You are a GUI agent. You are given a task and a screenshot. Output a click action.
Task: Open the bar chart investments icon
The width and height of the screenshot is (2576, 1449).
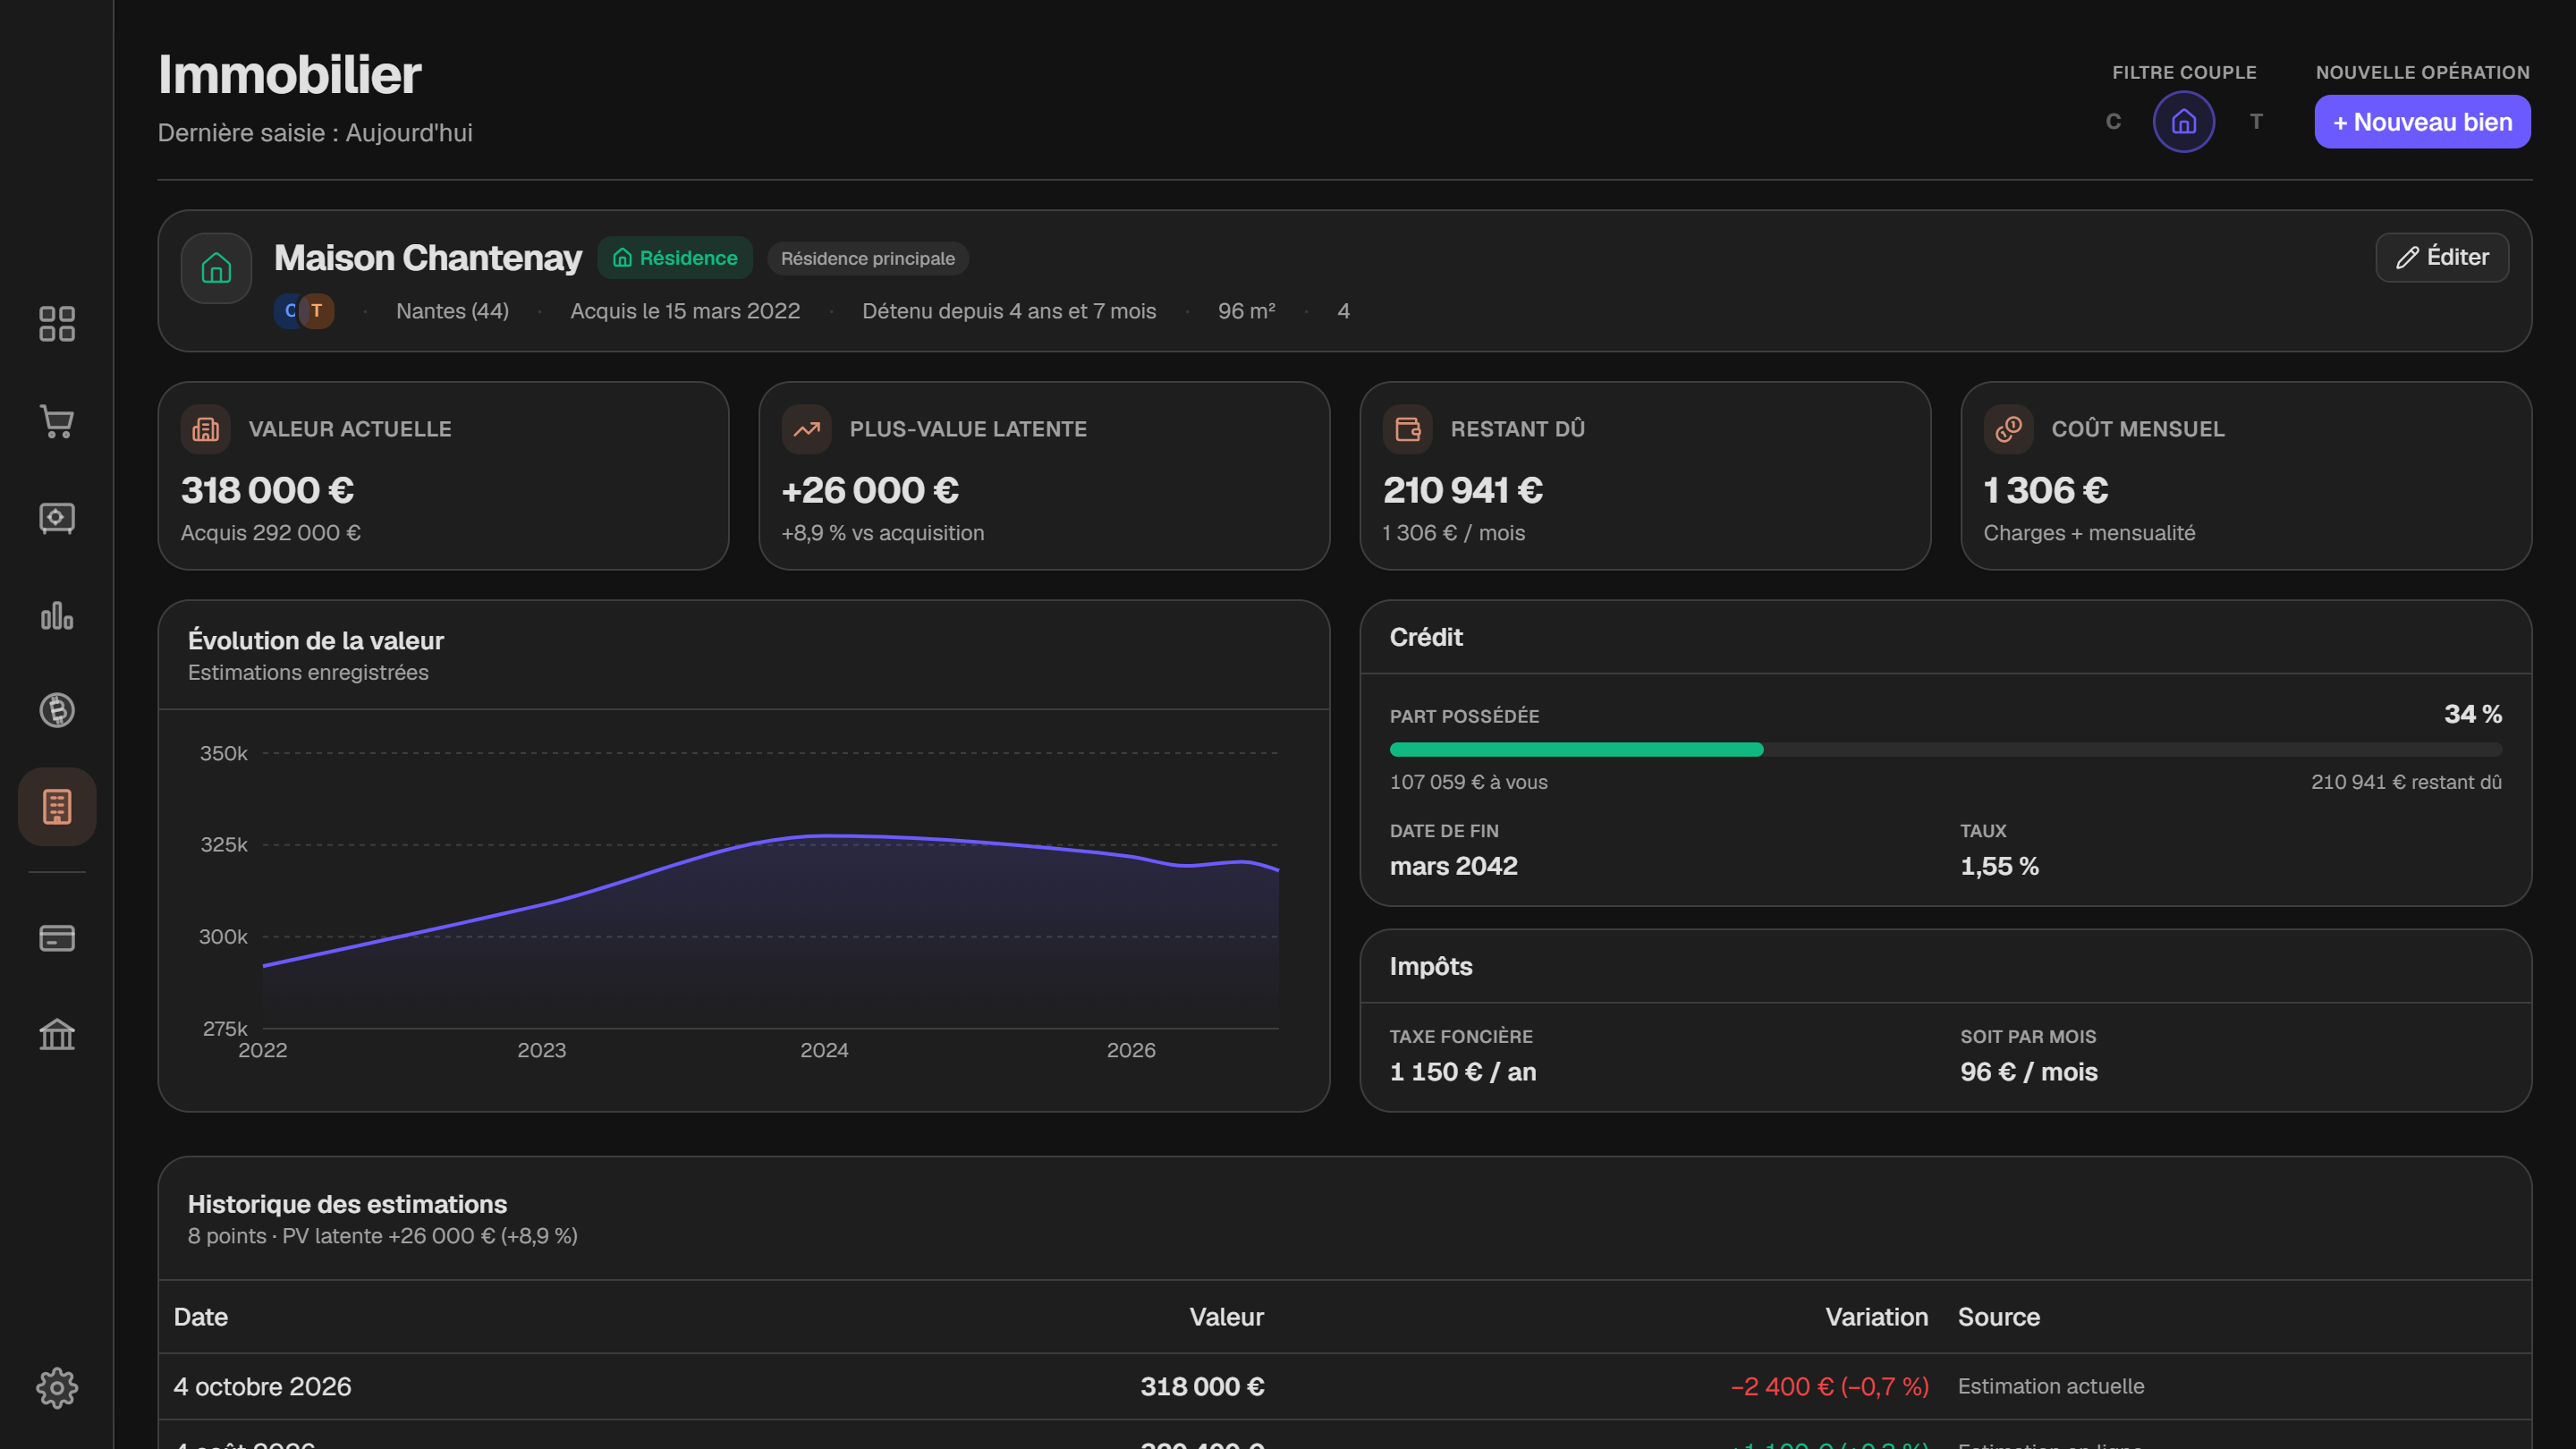tap(57, 615)
